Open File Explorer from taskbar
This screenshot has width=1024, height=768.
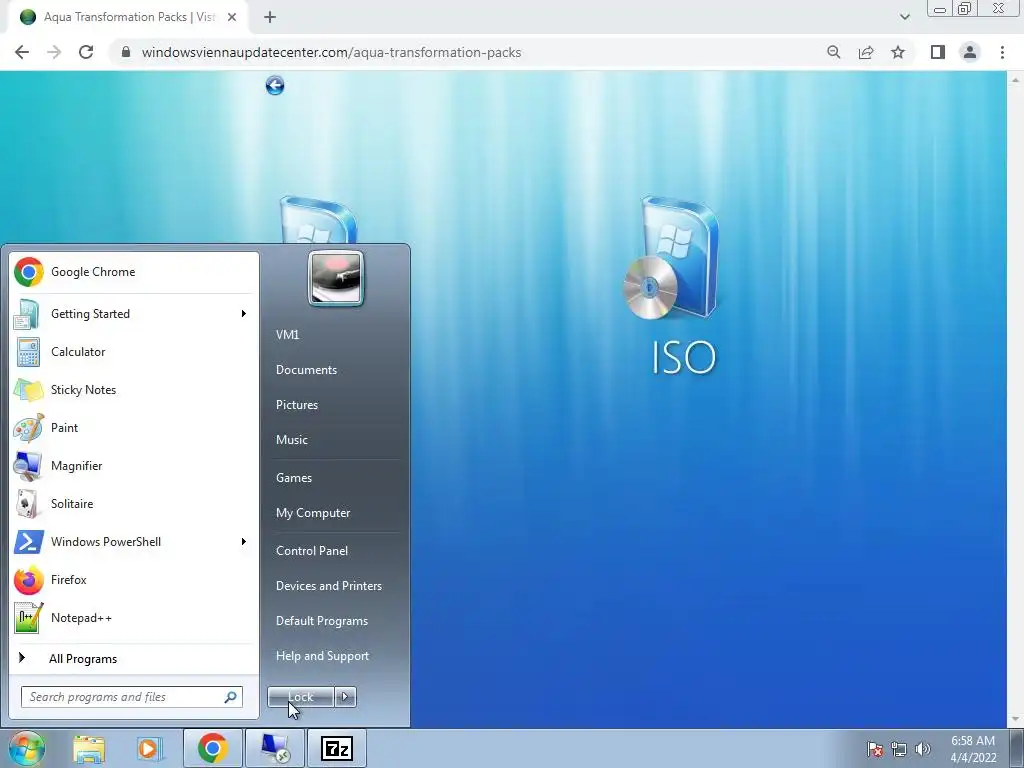pyautogui.click(x=89, y=749)
